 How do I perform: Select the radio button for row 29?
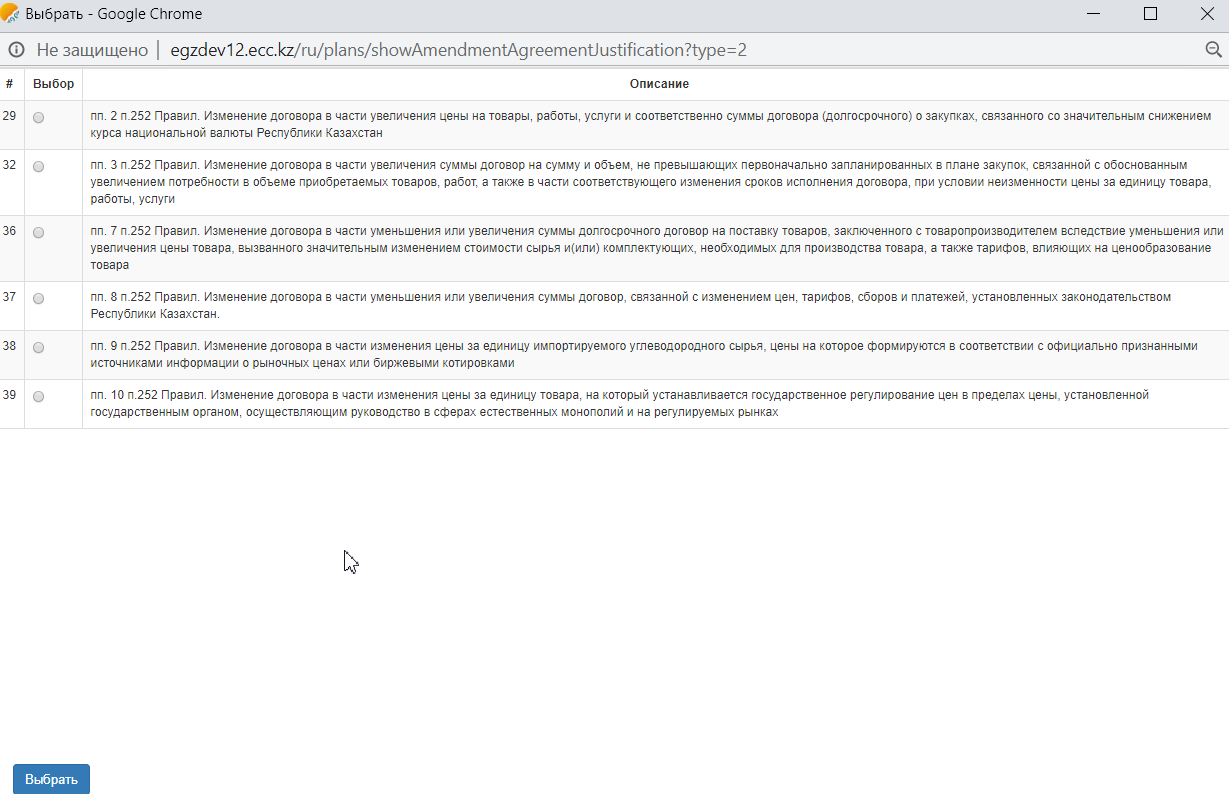coord(39,117)
